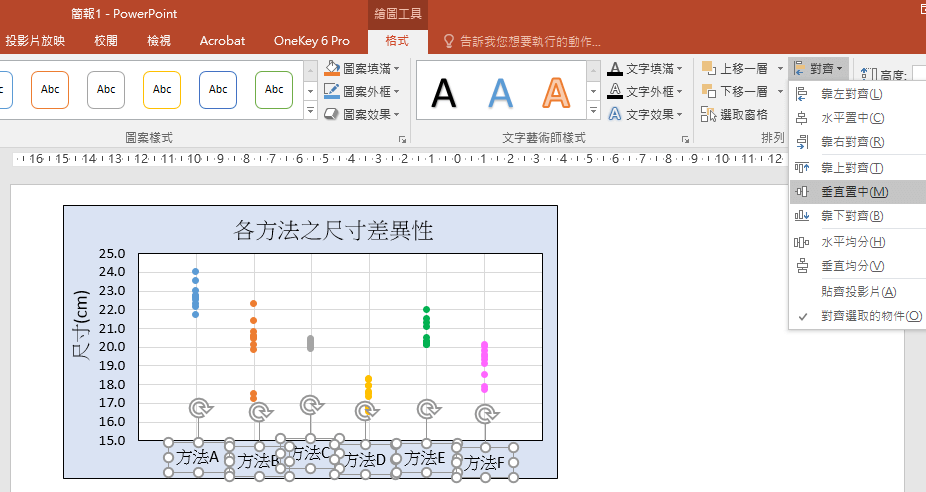Click the 靠下對齊 align bottom icon
Image resolution: width=926 pixels, height=492 pixels.
(x=802, y=216)
